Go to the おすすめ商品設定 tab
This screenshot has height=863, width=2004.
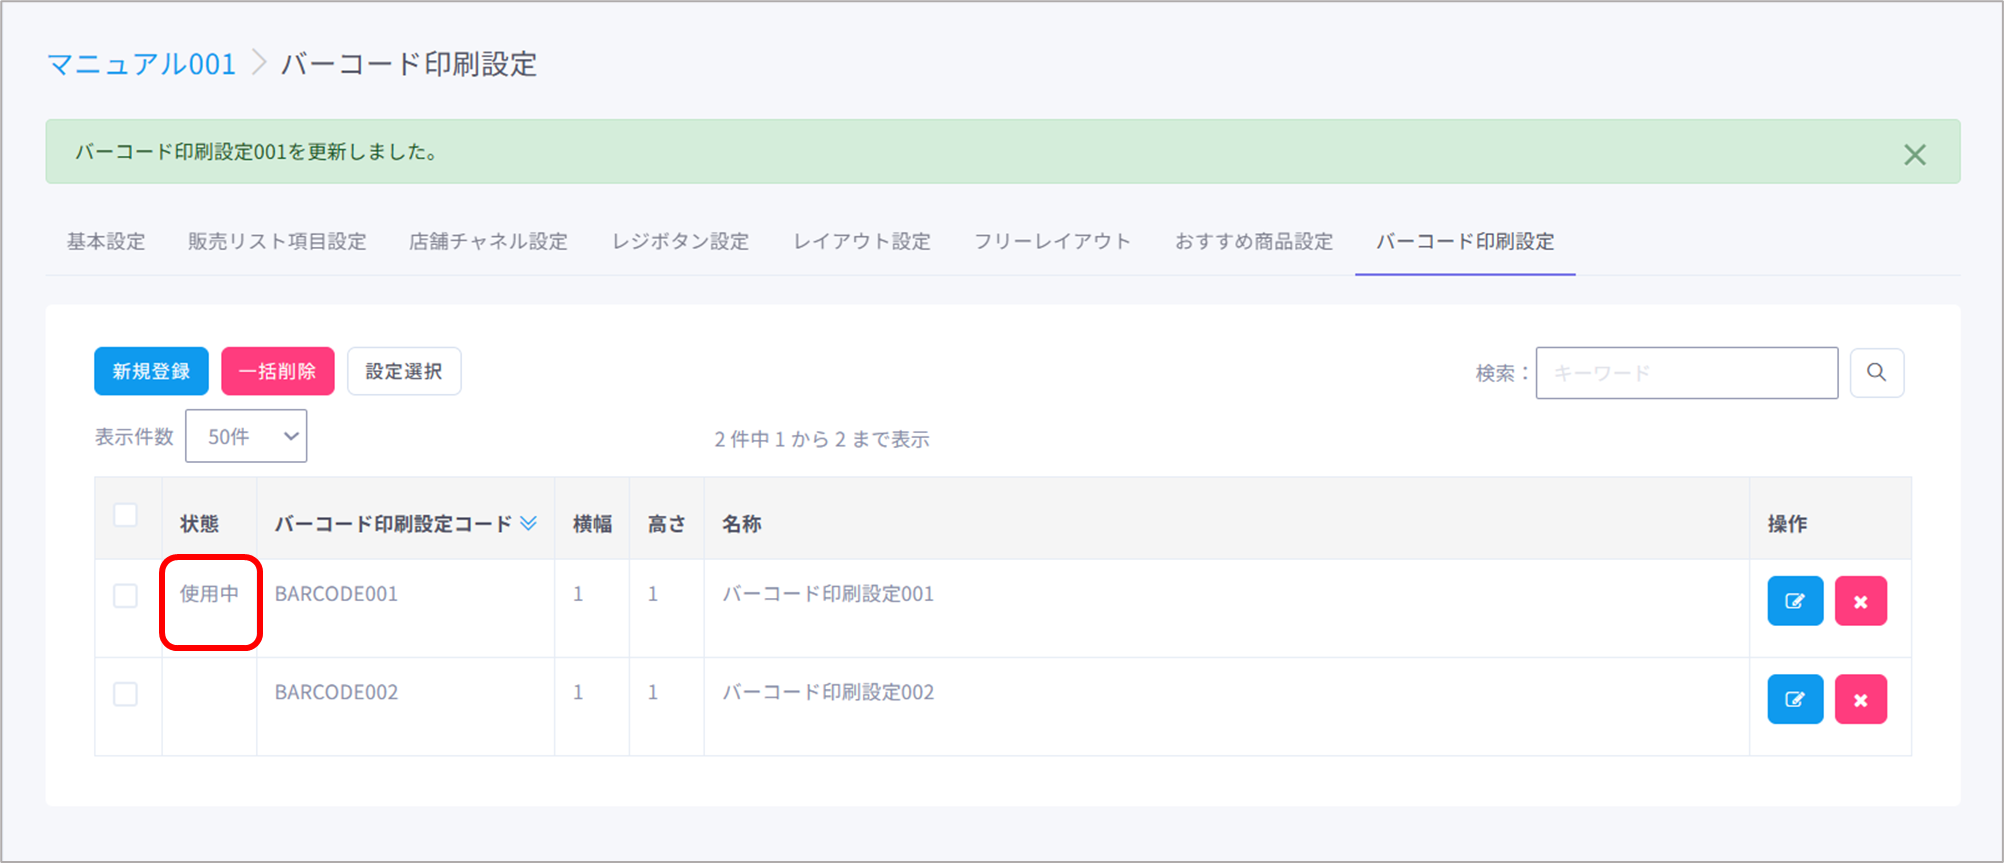pos(1253,242)
